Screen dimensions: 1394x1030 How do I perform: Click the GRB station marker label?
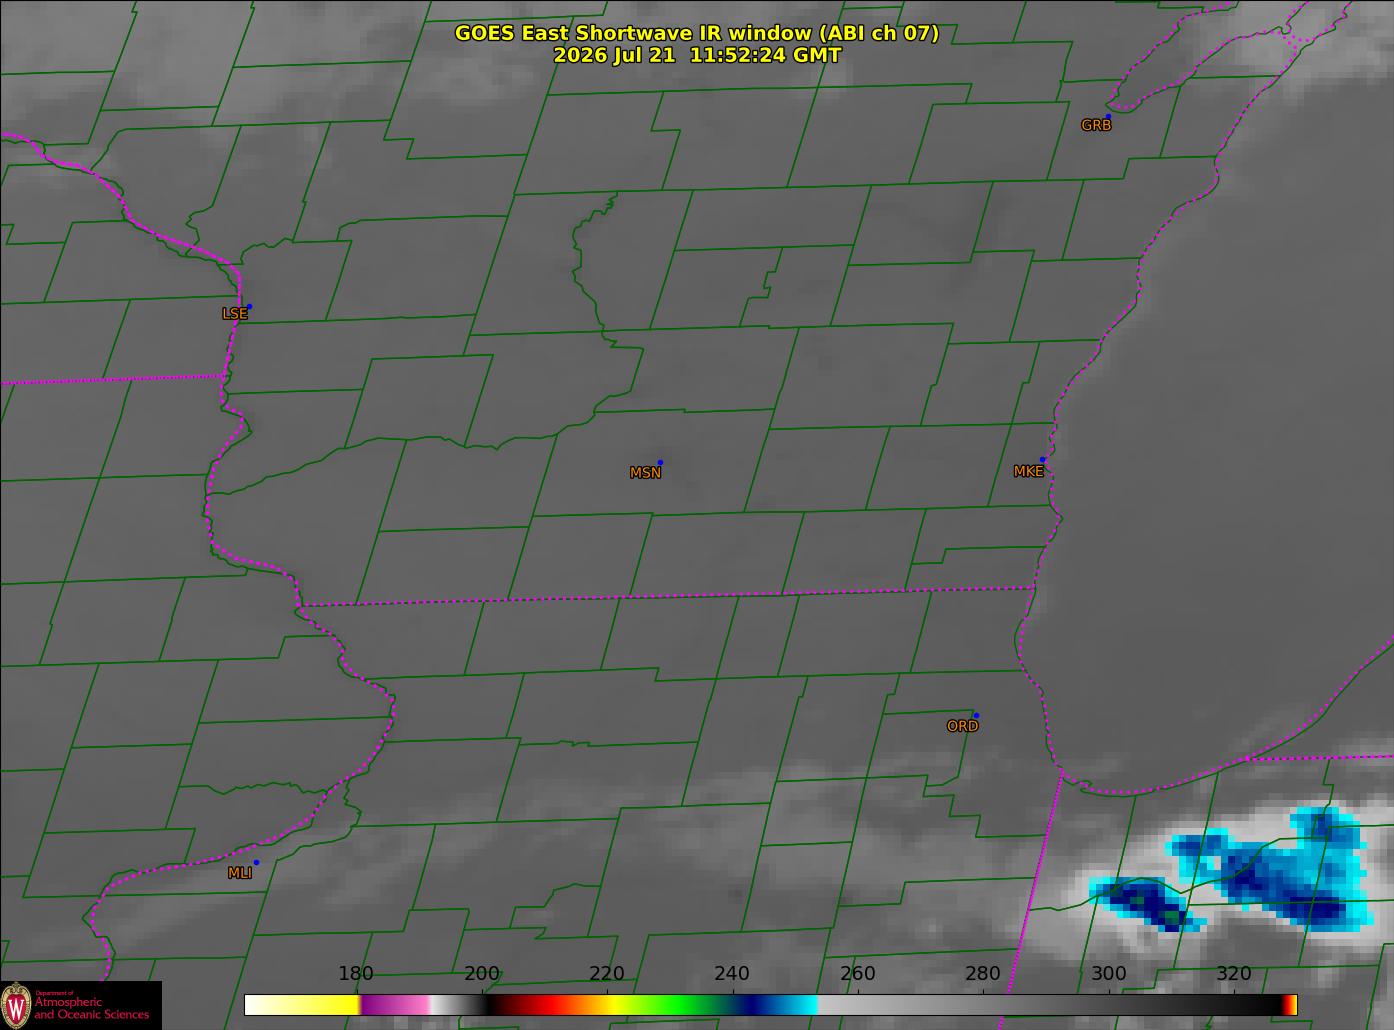tap(1096, 126)
